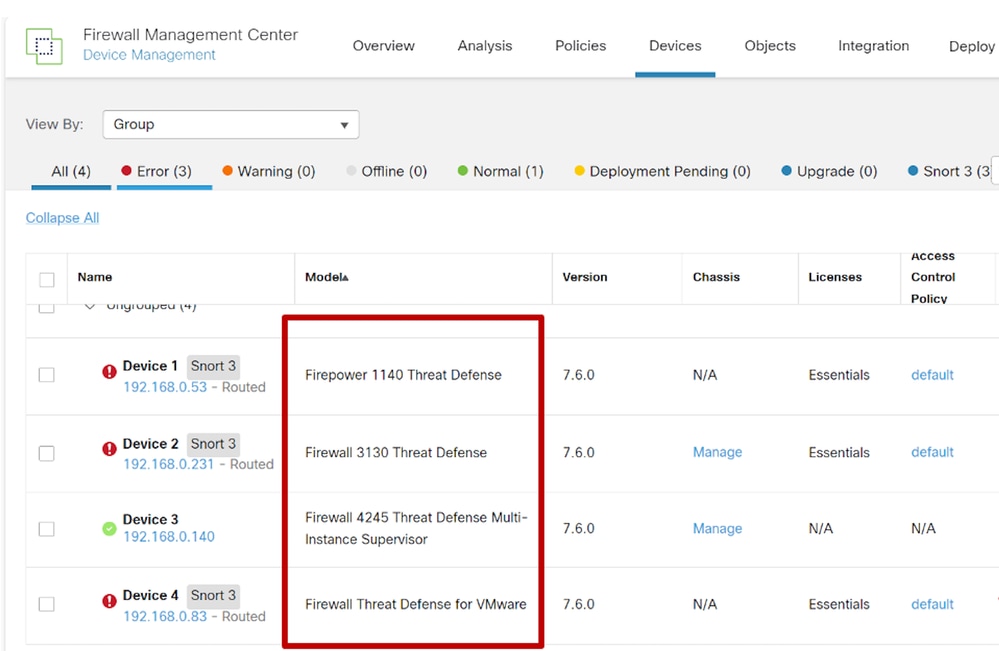Click the Snort 3 badge on Device 1
999x651 pixels.
tap(213, 366)
